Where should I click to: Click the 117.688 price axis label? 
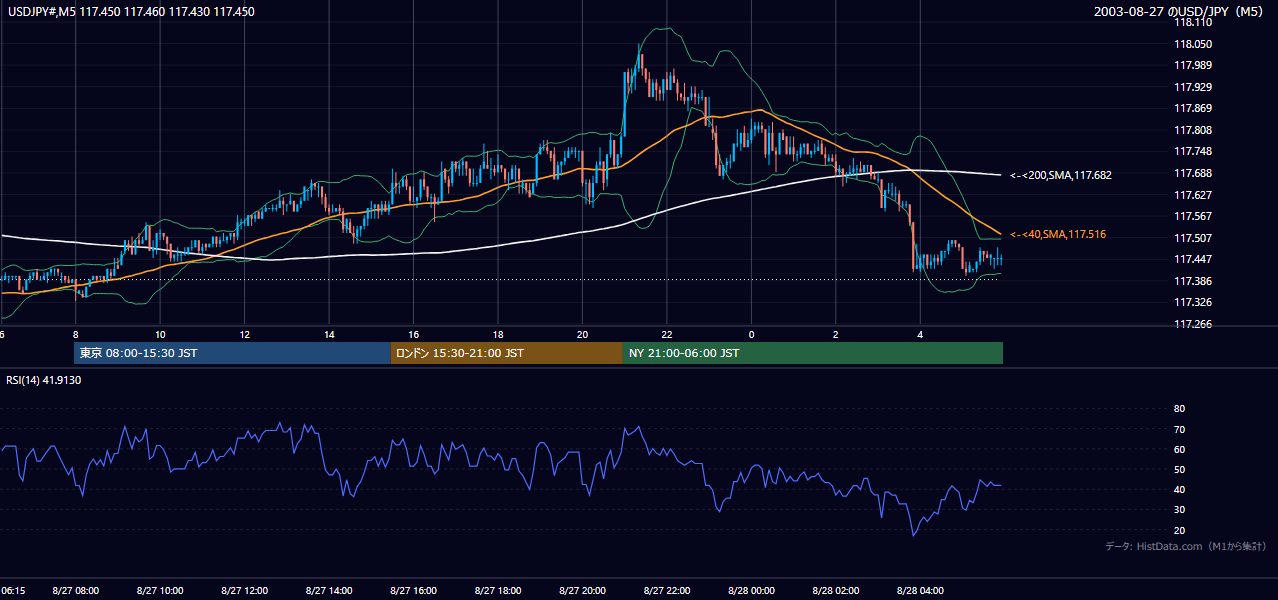1192,173
